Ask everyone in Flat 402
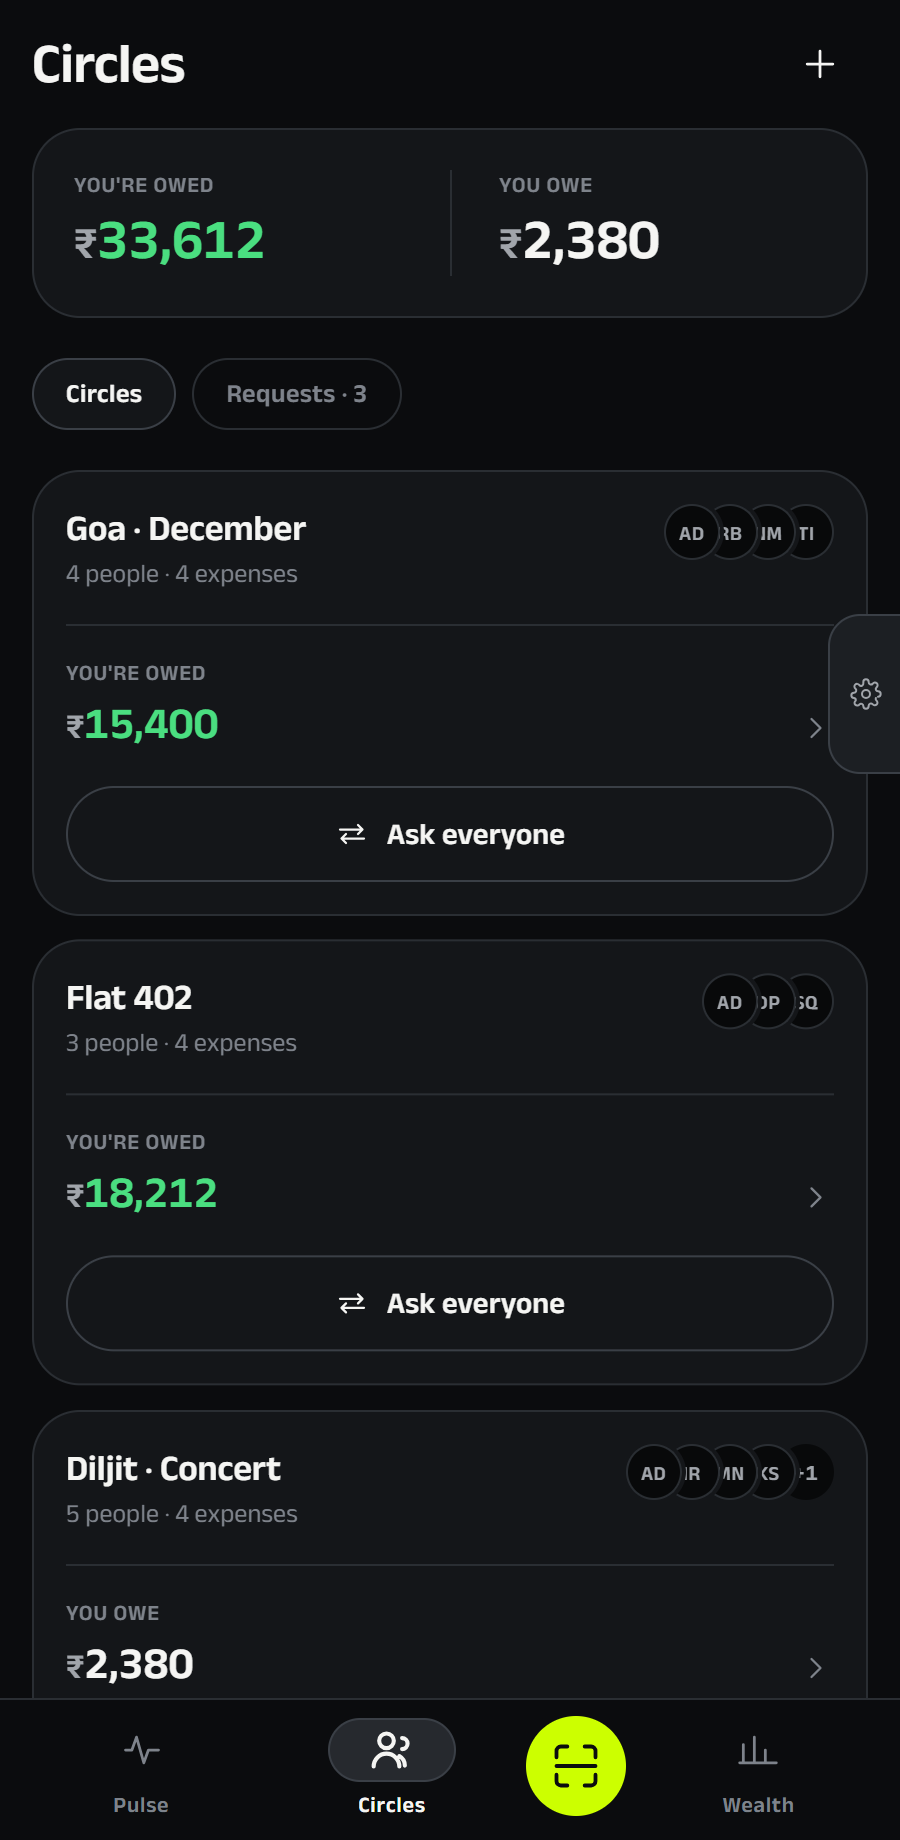 click(450, 1303)
